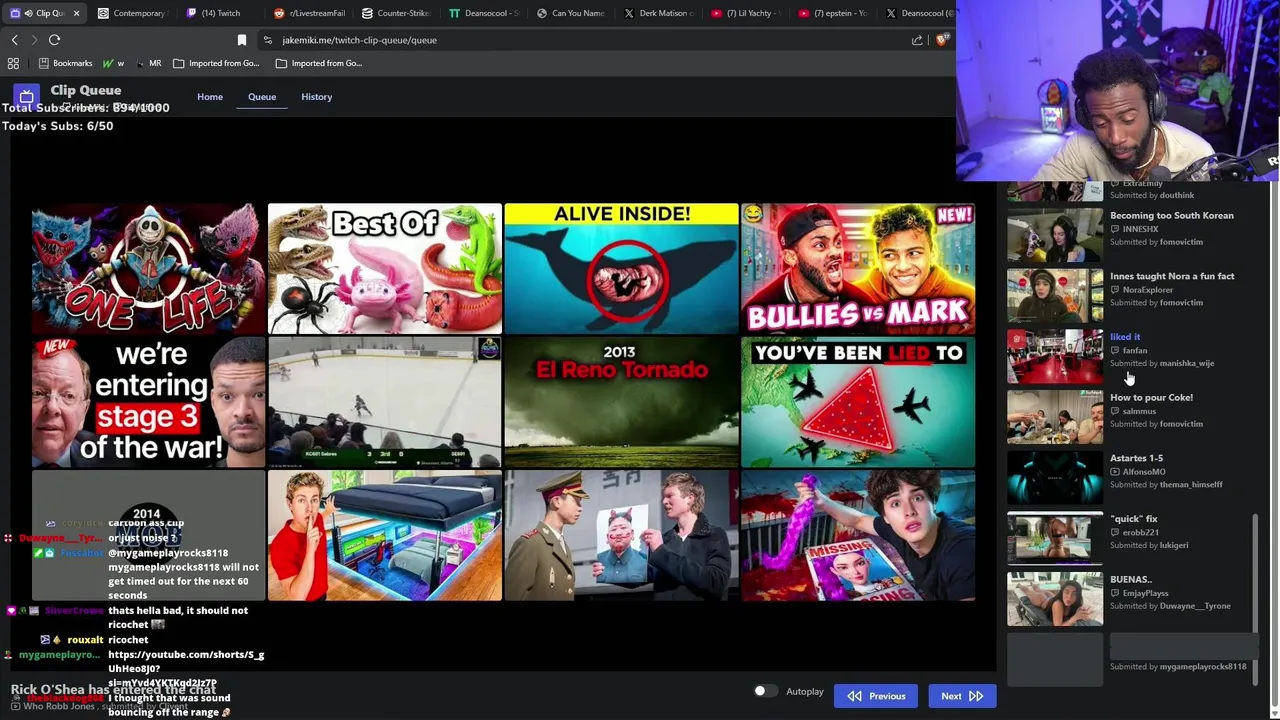Open the site information icon before the URL
The height and width of the screenshot is (720, 1280).
pos(267,40)
